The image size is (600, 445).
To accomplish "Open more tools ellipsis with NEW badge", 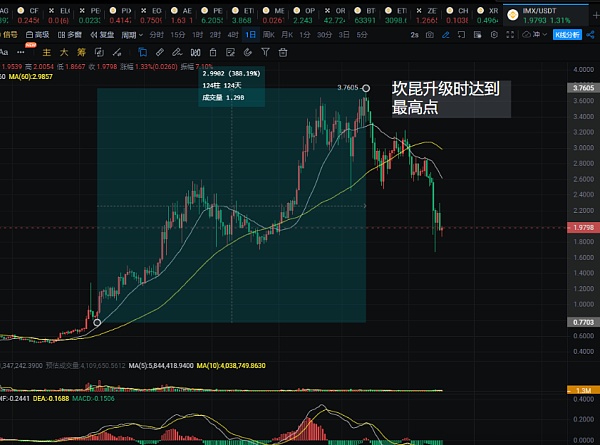I will [21, 52].
